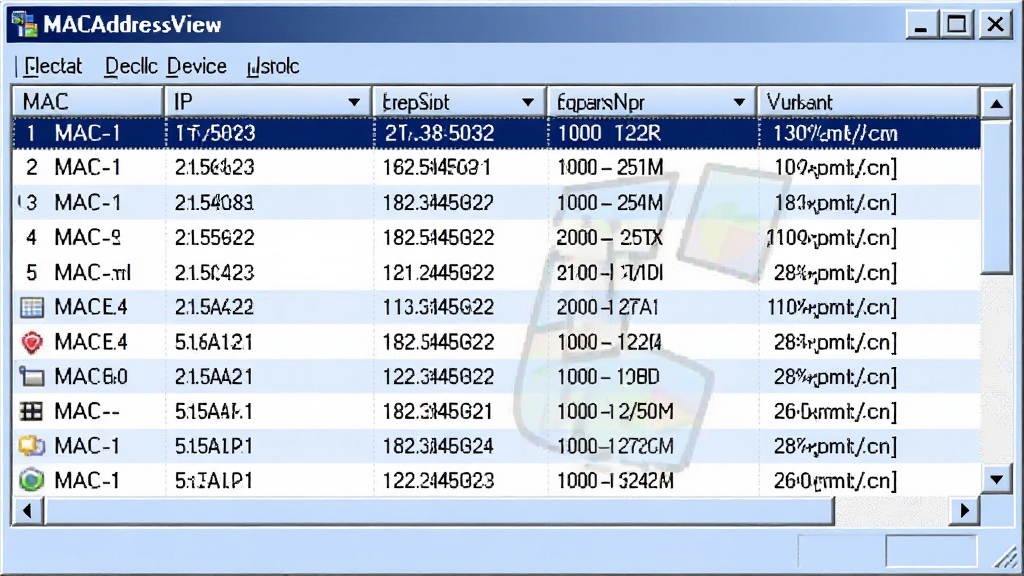Minimize the MACAddressView window
Viewport: 1024px width, 576px height.
pos(921,25)
